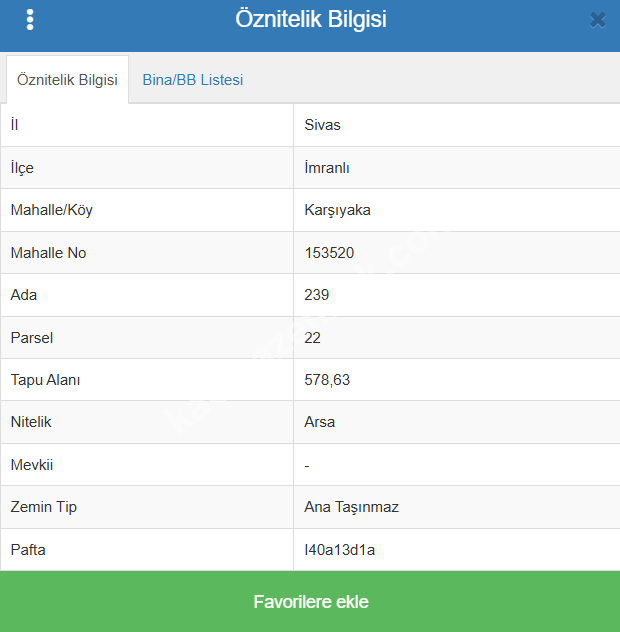Select the İmranlı district value
The image size is (620, 632).
[327, 168]
